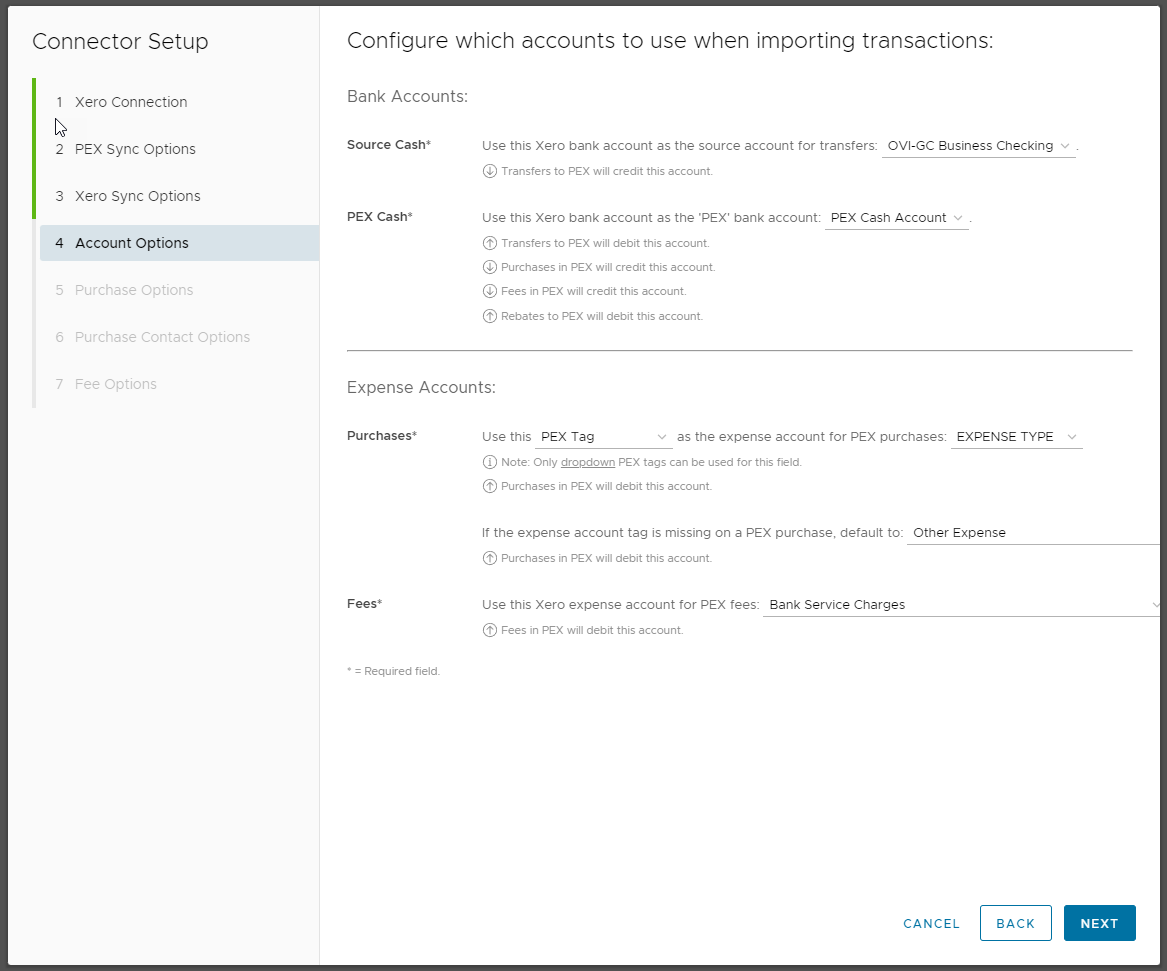Click the Other Expense default account field
The image size is (1167, 971).
point(1032,533)
